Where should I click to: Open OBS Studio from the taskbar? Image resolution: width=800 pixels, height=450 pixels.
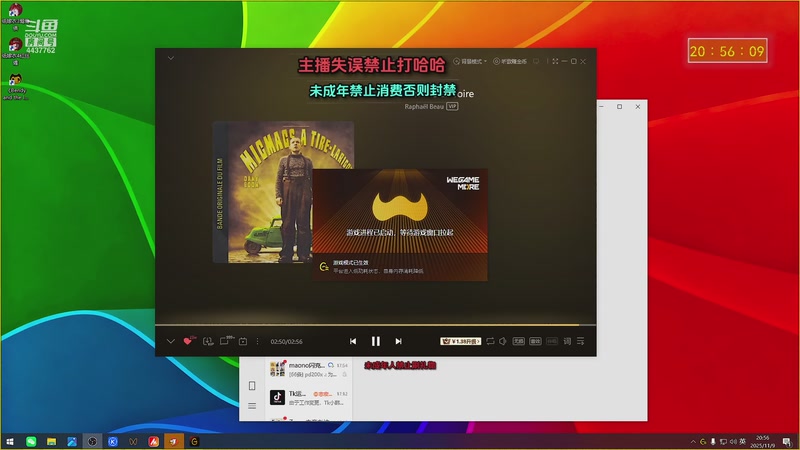click(x=92, y=441)
